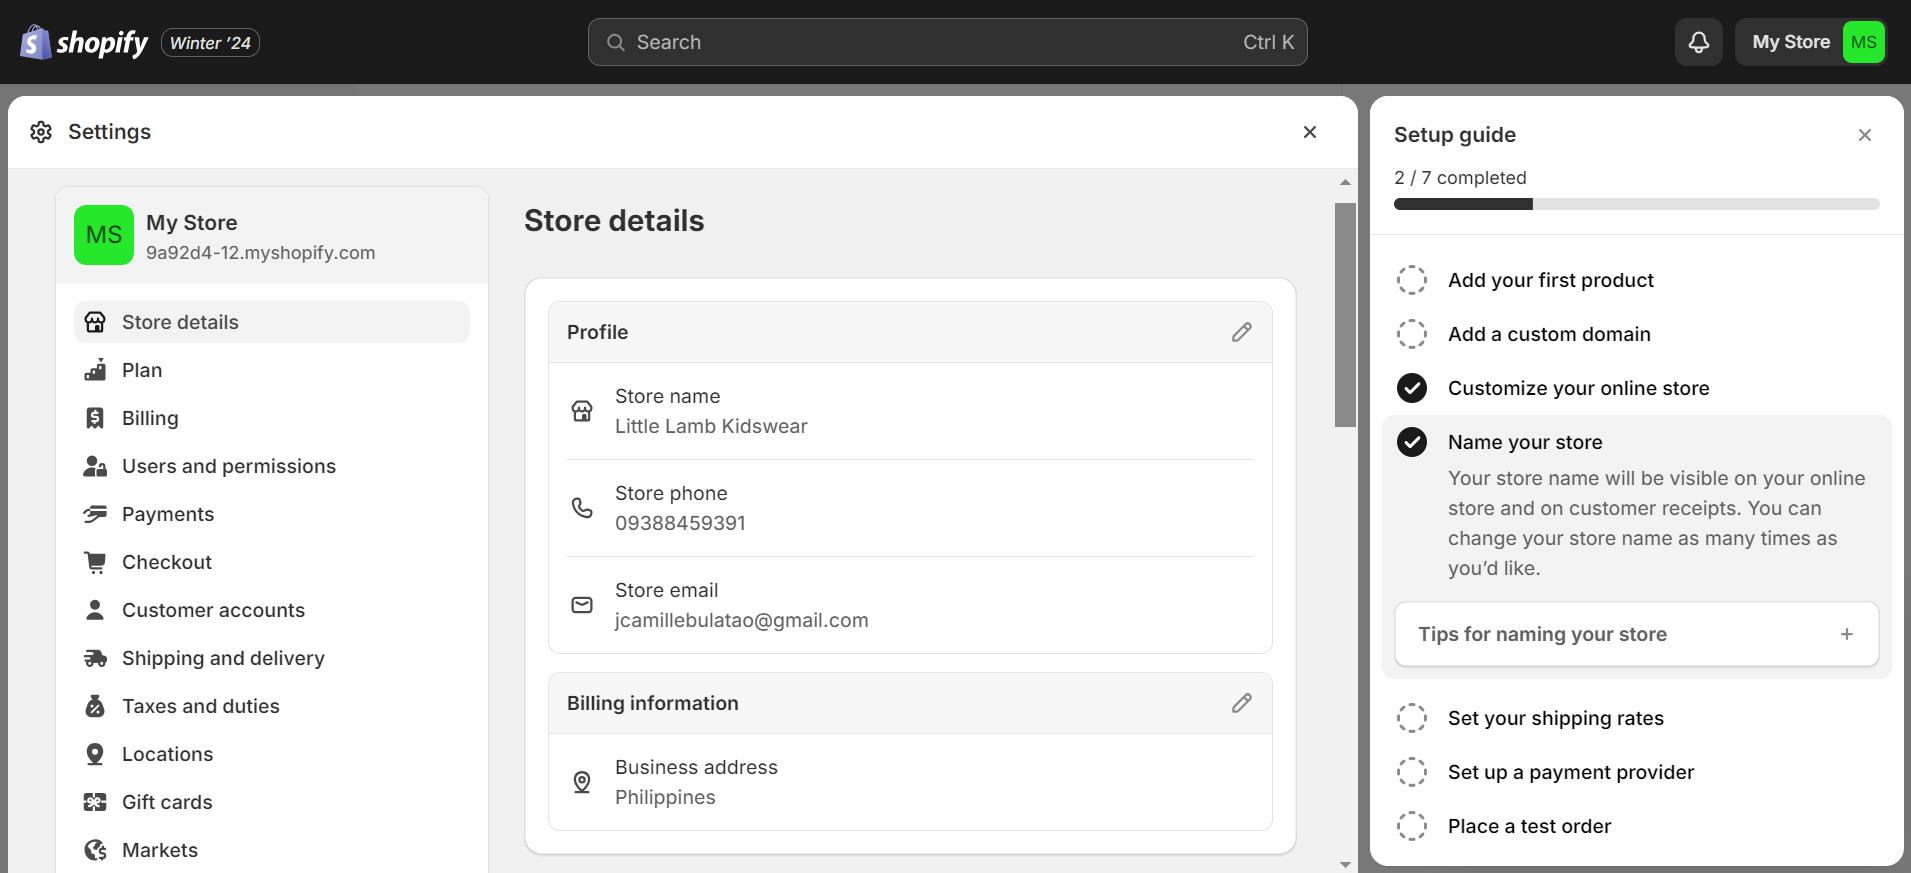The image size is (1911, 873).
Task: Expand Add your first product step
Action: point(1551,280)
